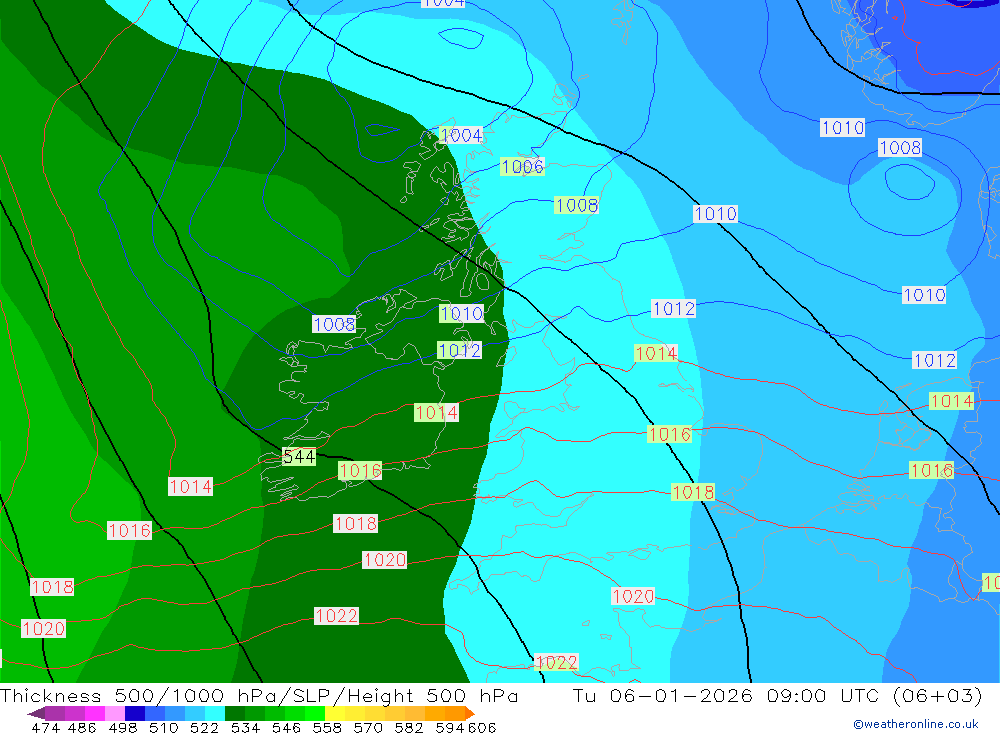The width and height of the screenshot is (1000, 733).
Task: Click the purple arrow tip starting the legend
Action: (x=36, y=713)
